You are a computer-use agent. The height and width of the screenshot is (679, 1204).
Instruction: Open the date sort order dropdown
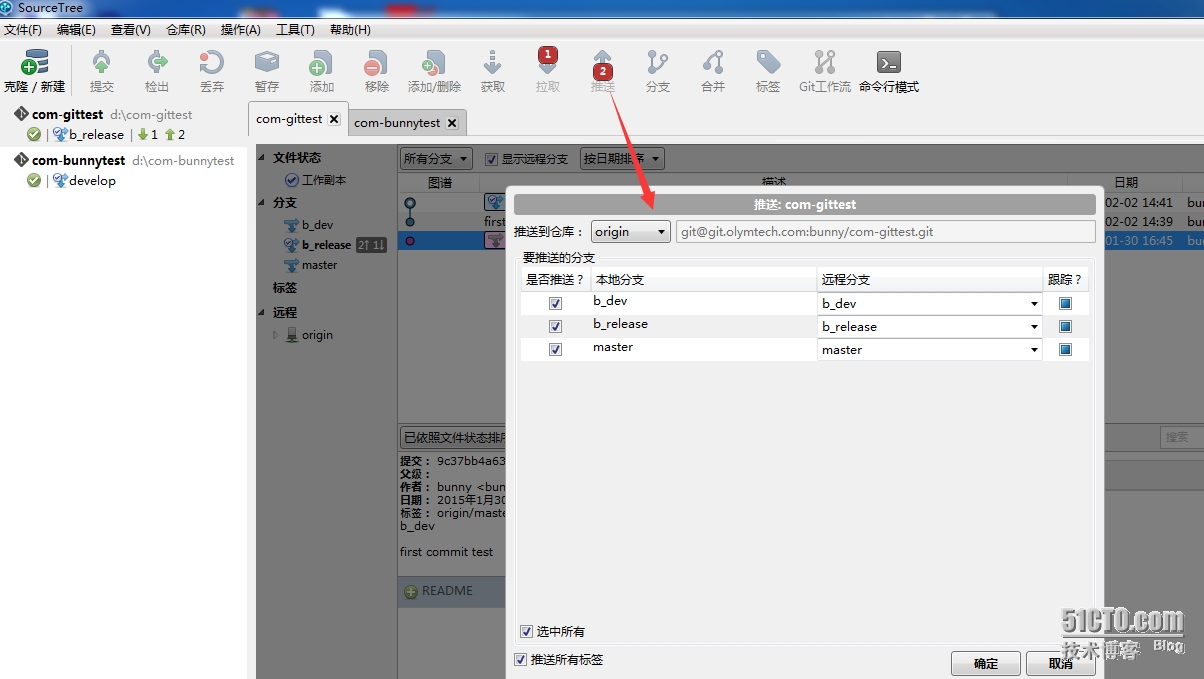point(622,158)
